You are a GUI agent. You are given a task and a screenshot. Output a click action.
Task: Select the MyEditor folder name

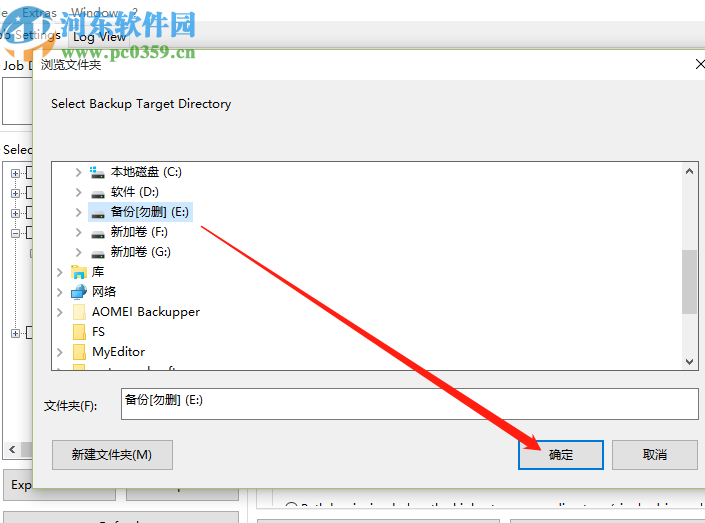[119, 352]
